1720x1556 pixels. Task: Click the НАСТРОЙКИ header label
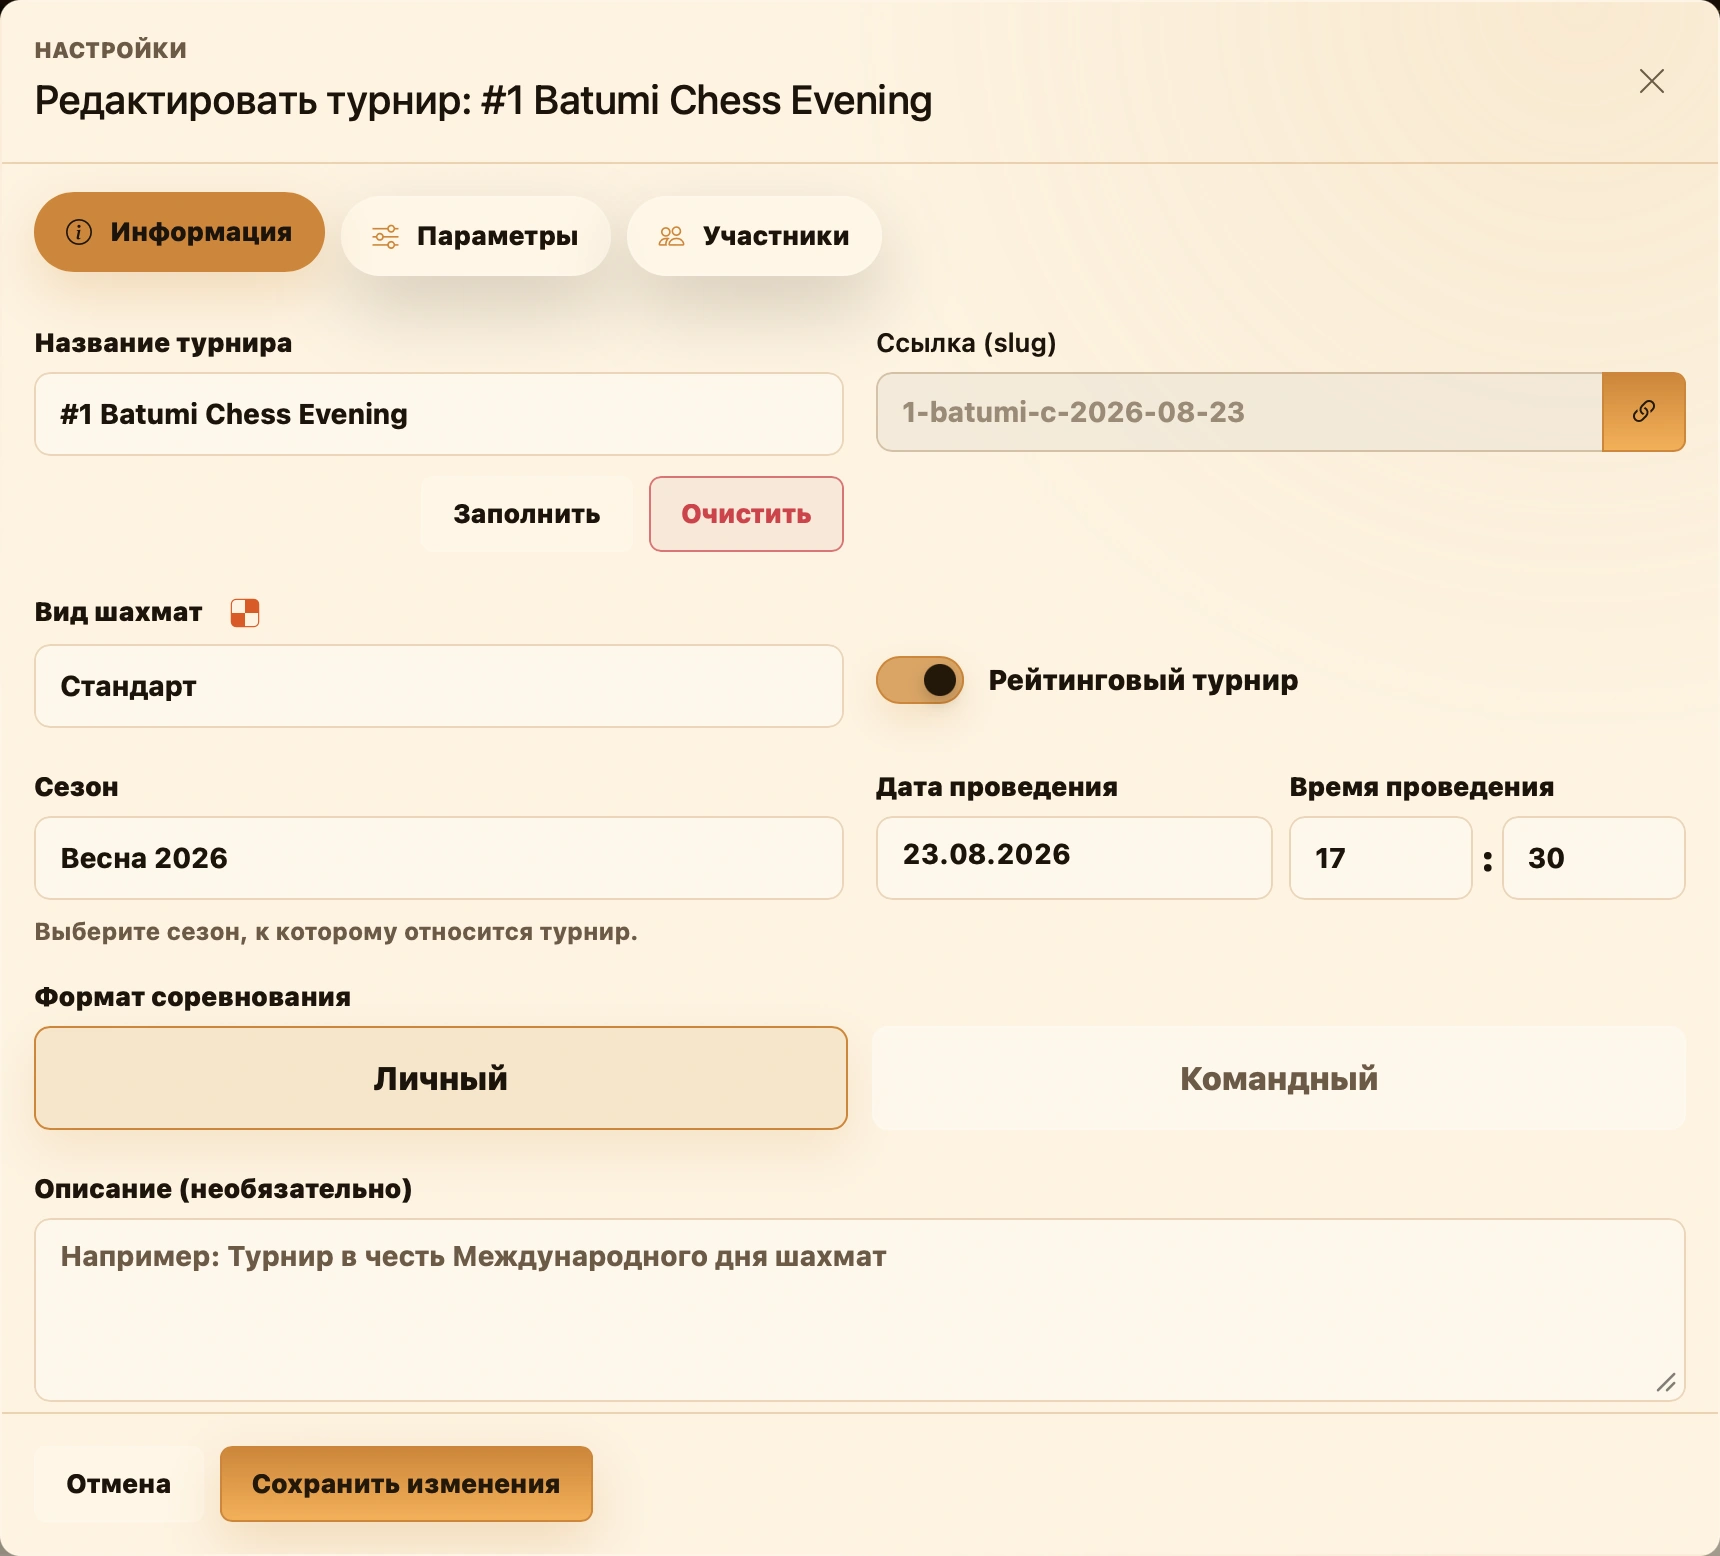(x=111, y=50)
